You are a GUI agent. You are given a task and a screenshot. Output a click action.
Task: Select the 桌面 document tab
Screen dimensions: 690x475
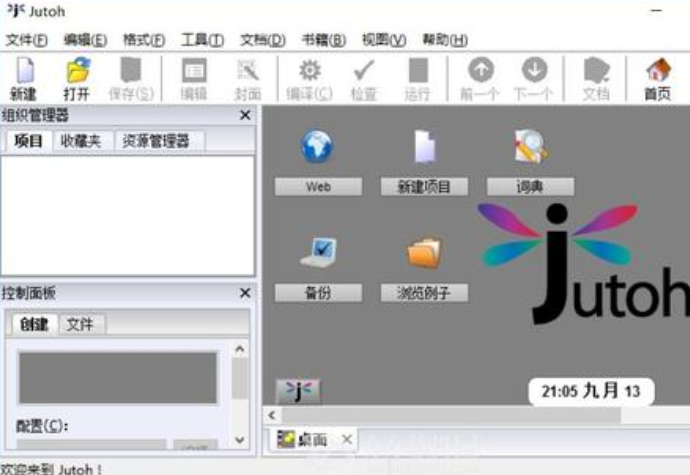pyautogui.click(x=312, y=439)
